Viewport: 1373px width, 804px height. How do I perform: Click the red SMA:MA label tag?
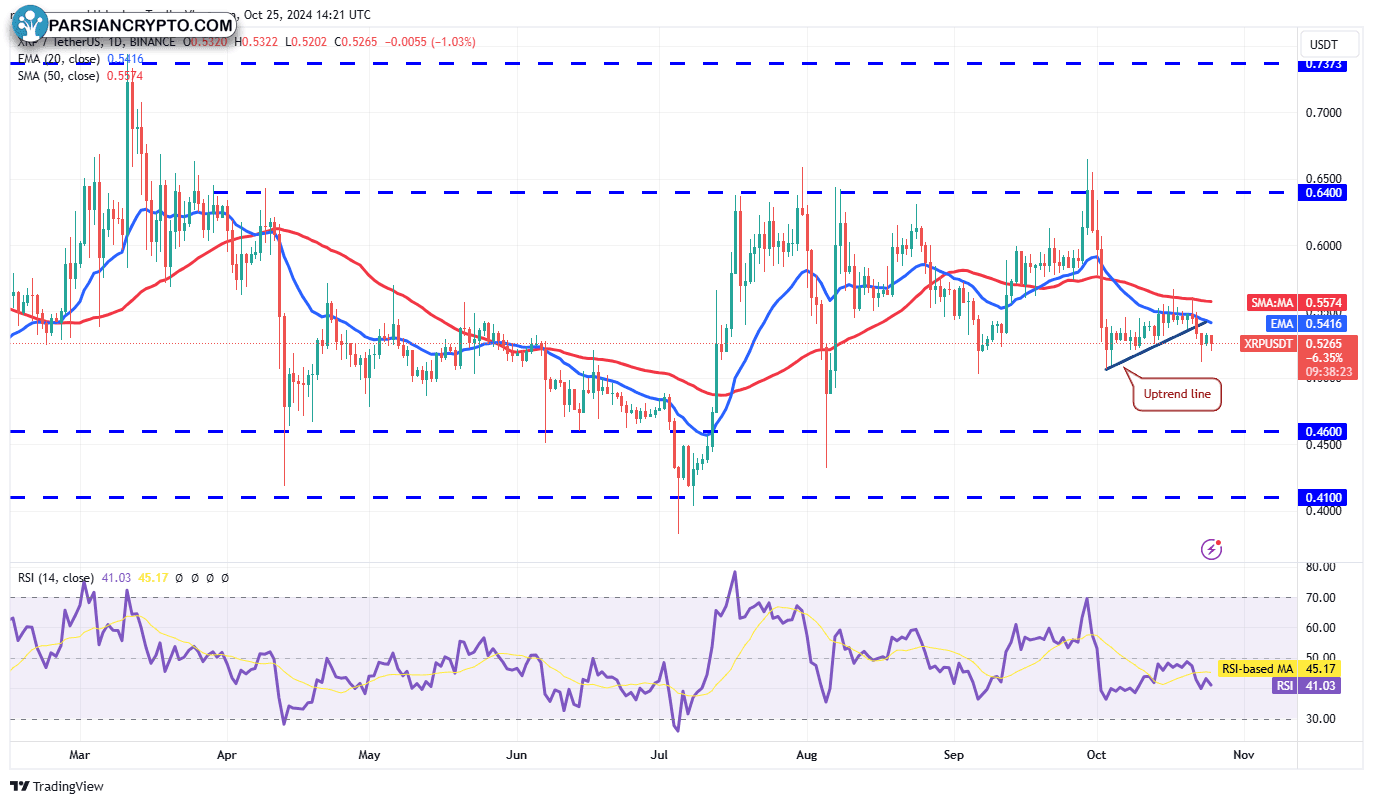[x=1273, y=302]
